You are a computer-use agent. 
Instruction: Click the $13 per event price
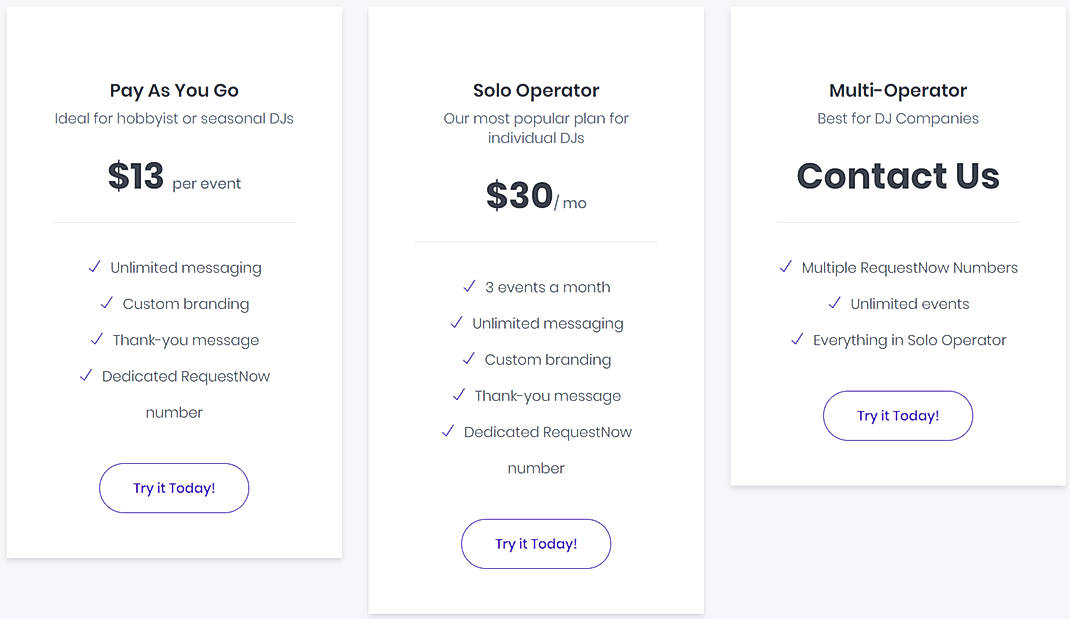pos(174,180)
